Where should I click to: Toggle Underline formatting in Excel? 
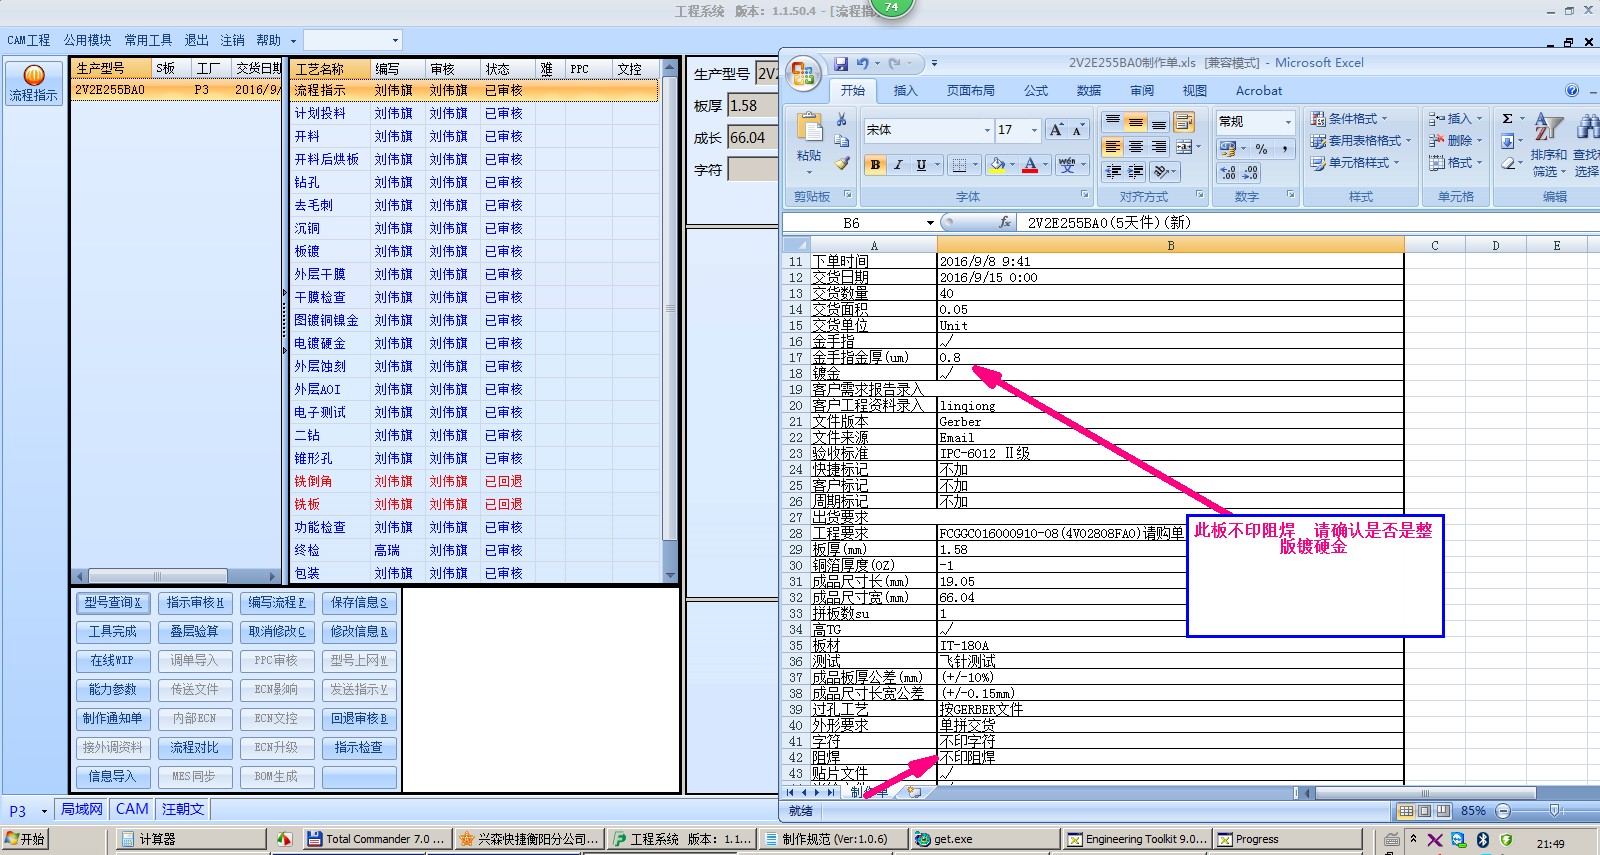[x=921, y=165]
